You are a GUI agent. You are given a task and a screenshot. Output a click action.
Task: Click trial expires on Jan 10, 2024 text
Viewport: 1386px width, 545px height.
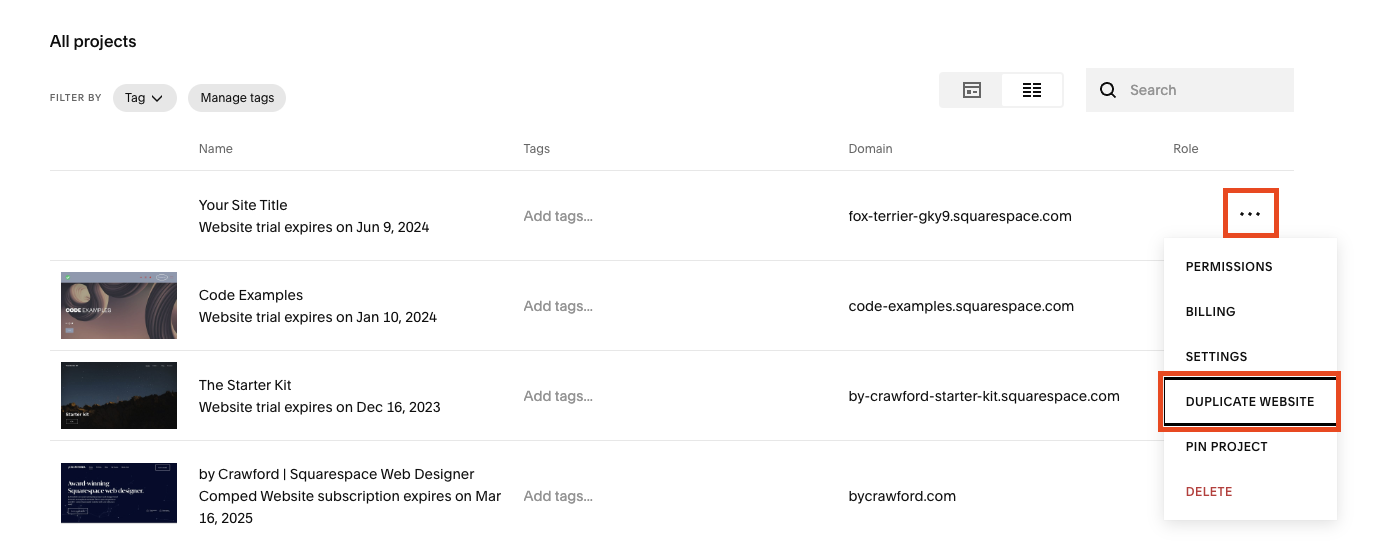point(318,317)
